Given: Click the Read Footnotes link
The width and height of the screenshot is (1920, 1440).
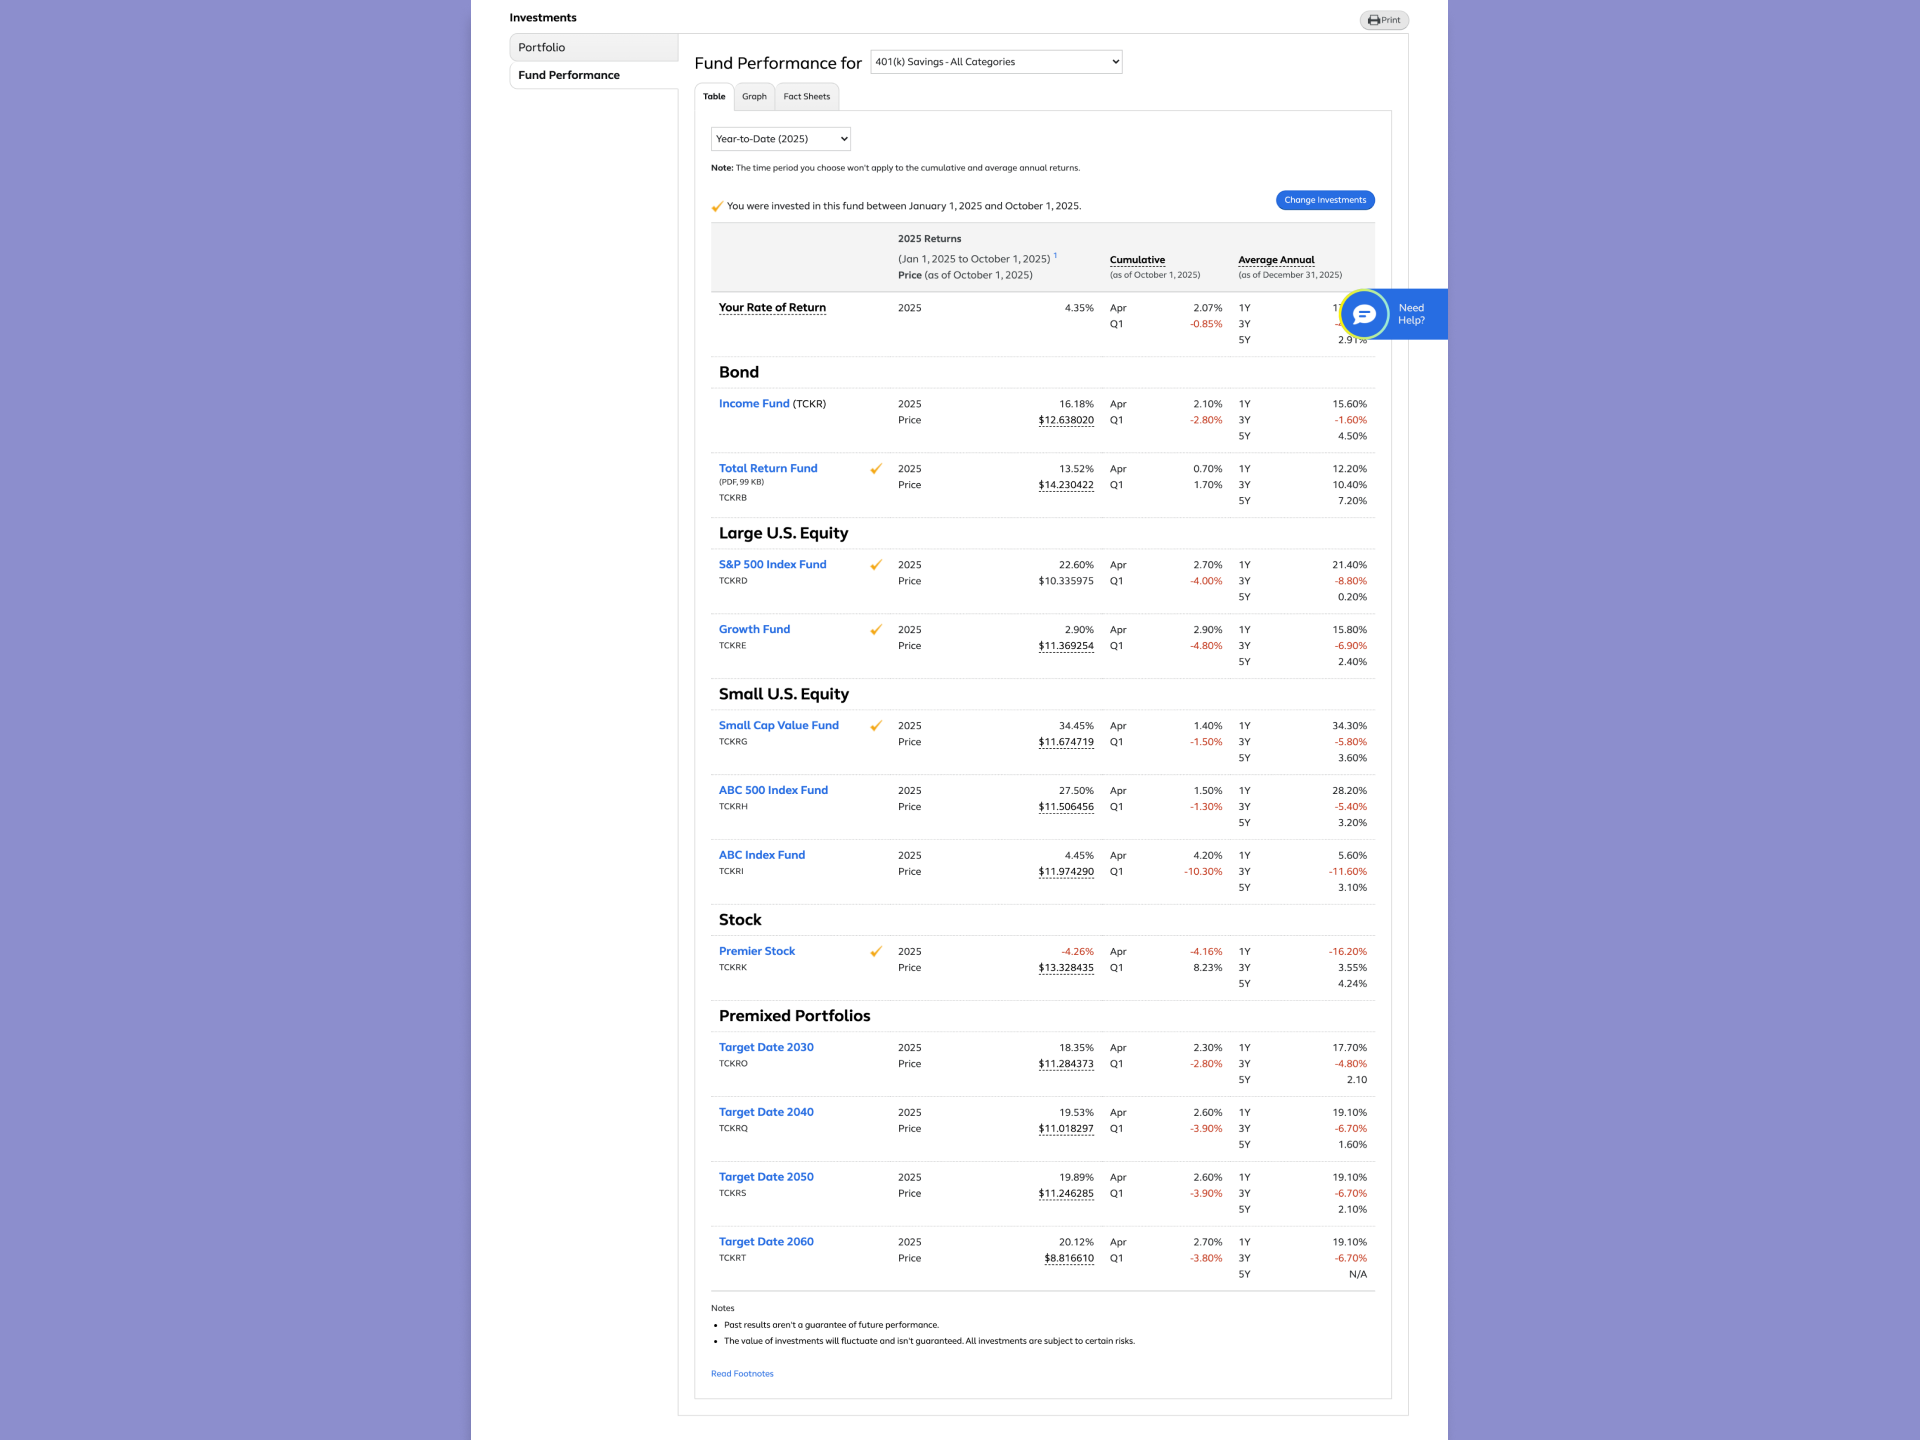Looking at the screenshot, I should point(742,1374).
